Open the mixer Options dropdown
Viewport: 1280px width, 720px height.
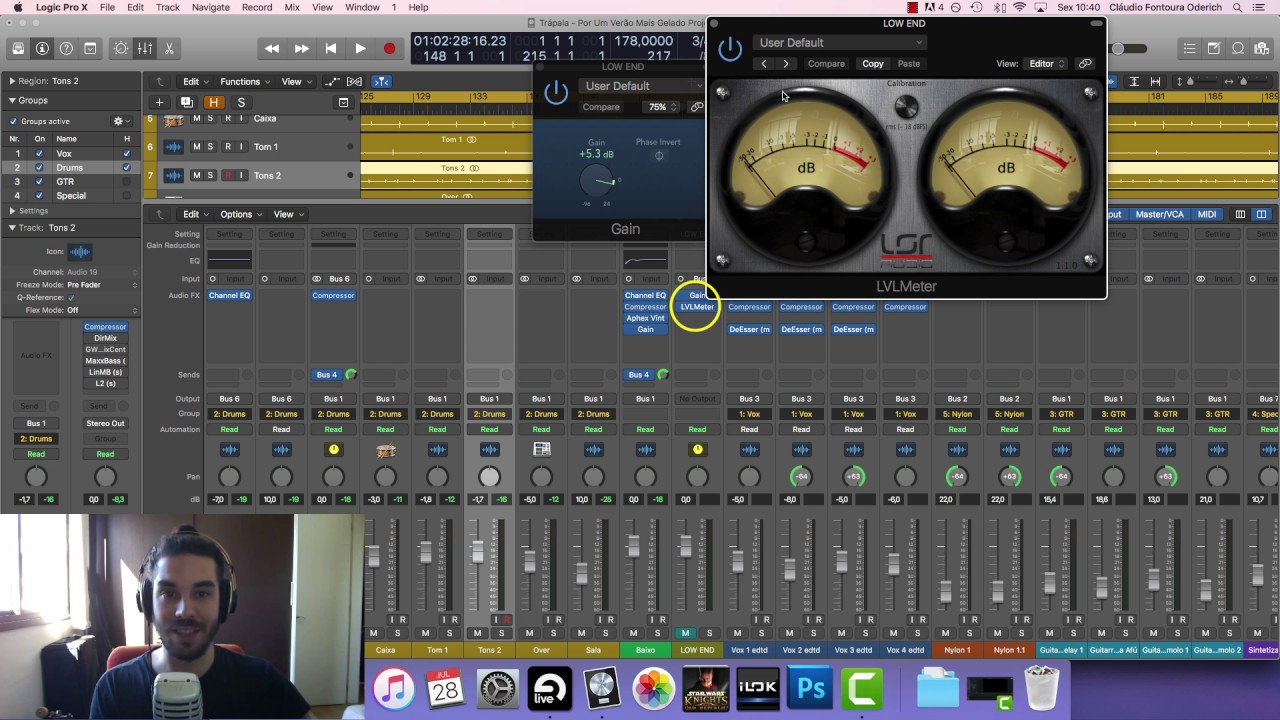tap(241, 214)
